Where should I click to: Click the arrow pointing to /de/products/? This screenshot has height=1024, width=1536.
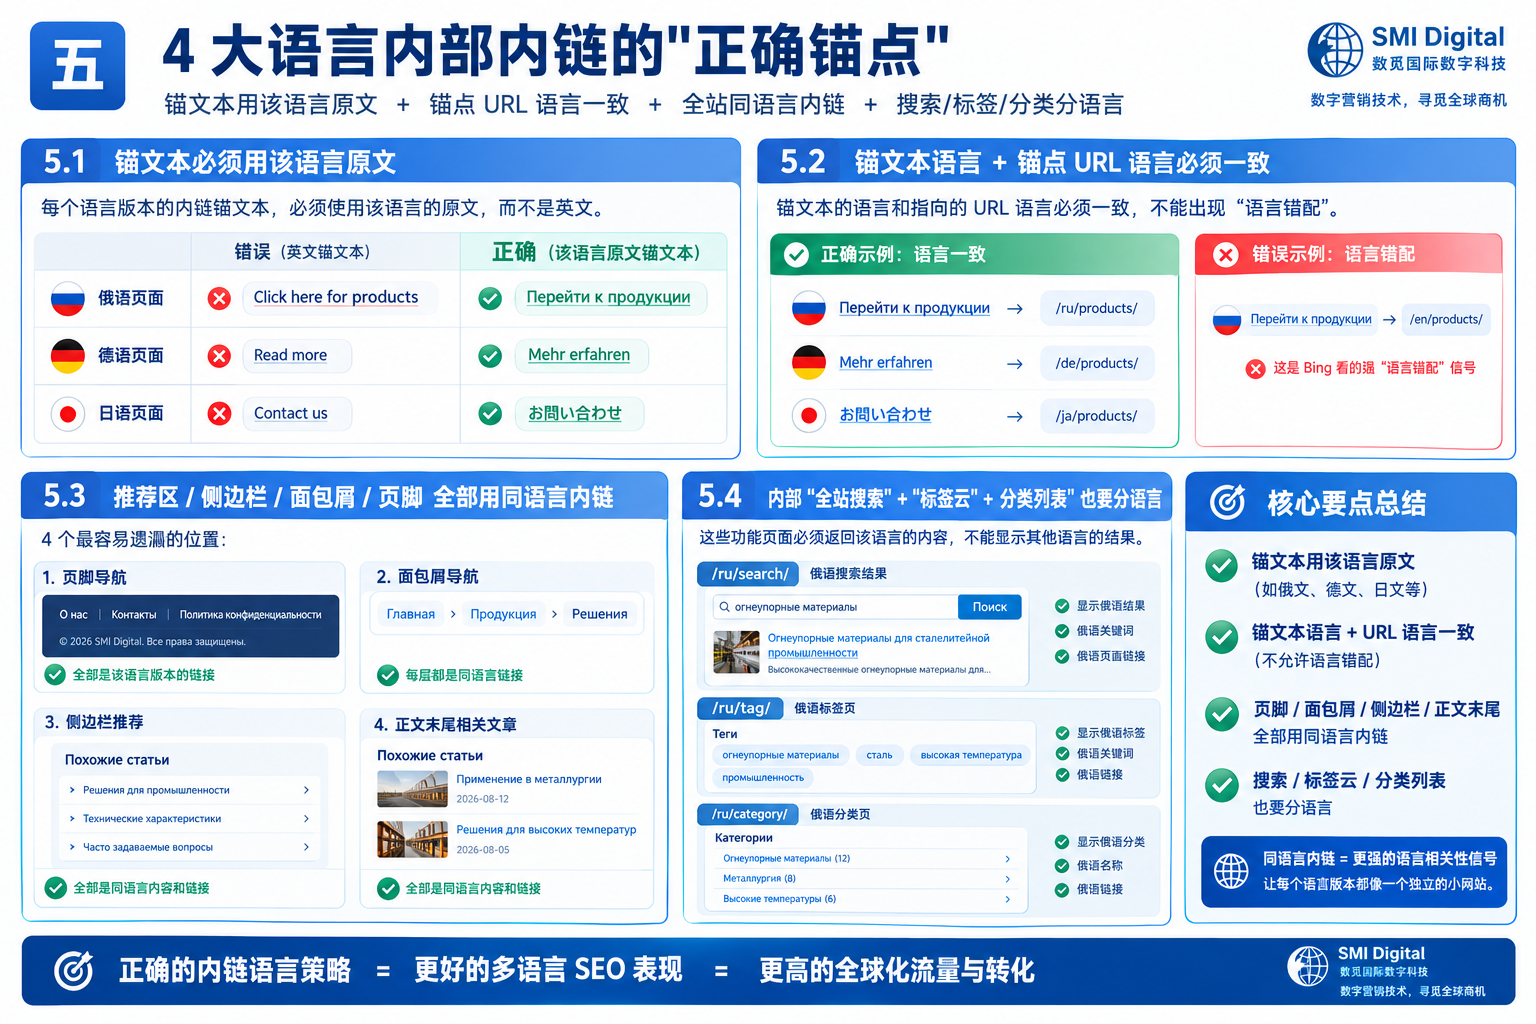(1014, 364)
